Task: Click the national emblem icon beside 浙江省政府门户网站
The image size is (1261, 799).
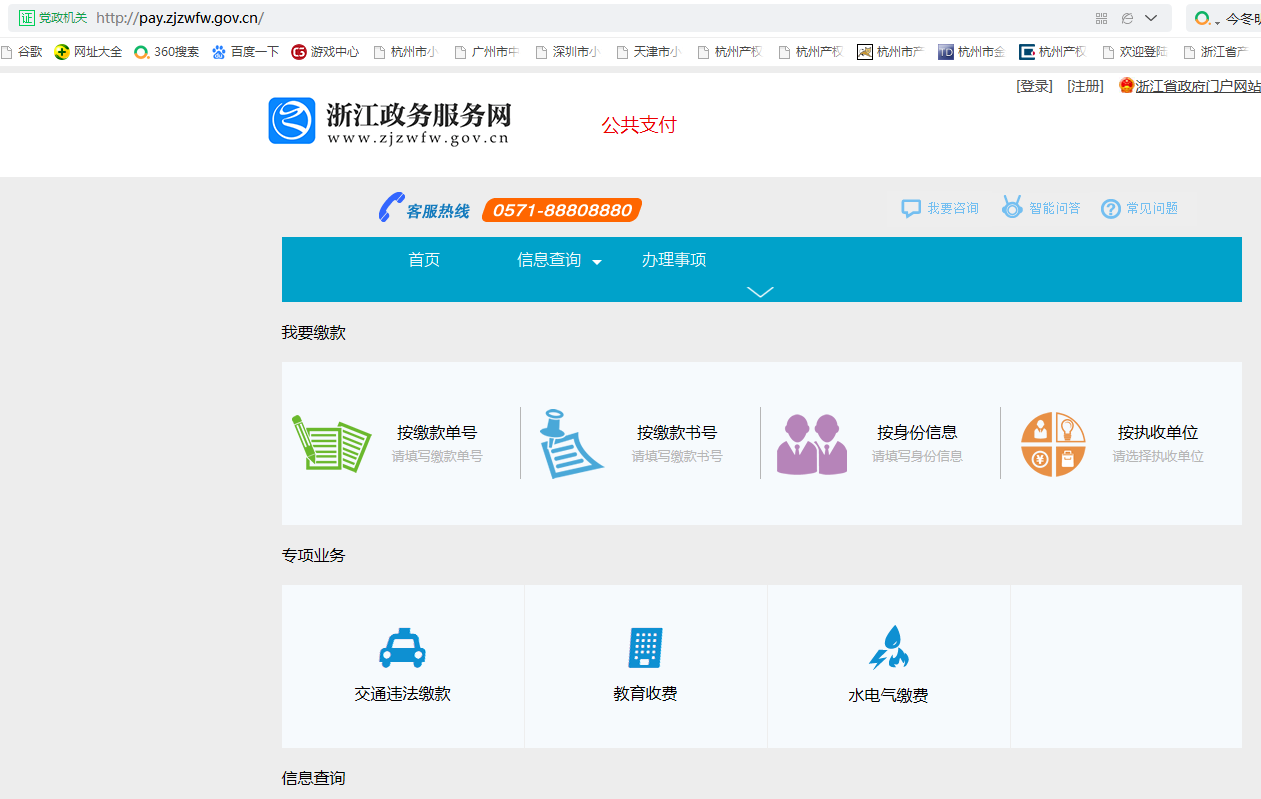Action: (x=1127, y=86)
